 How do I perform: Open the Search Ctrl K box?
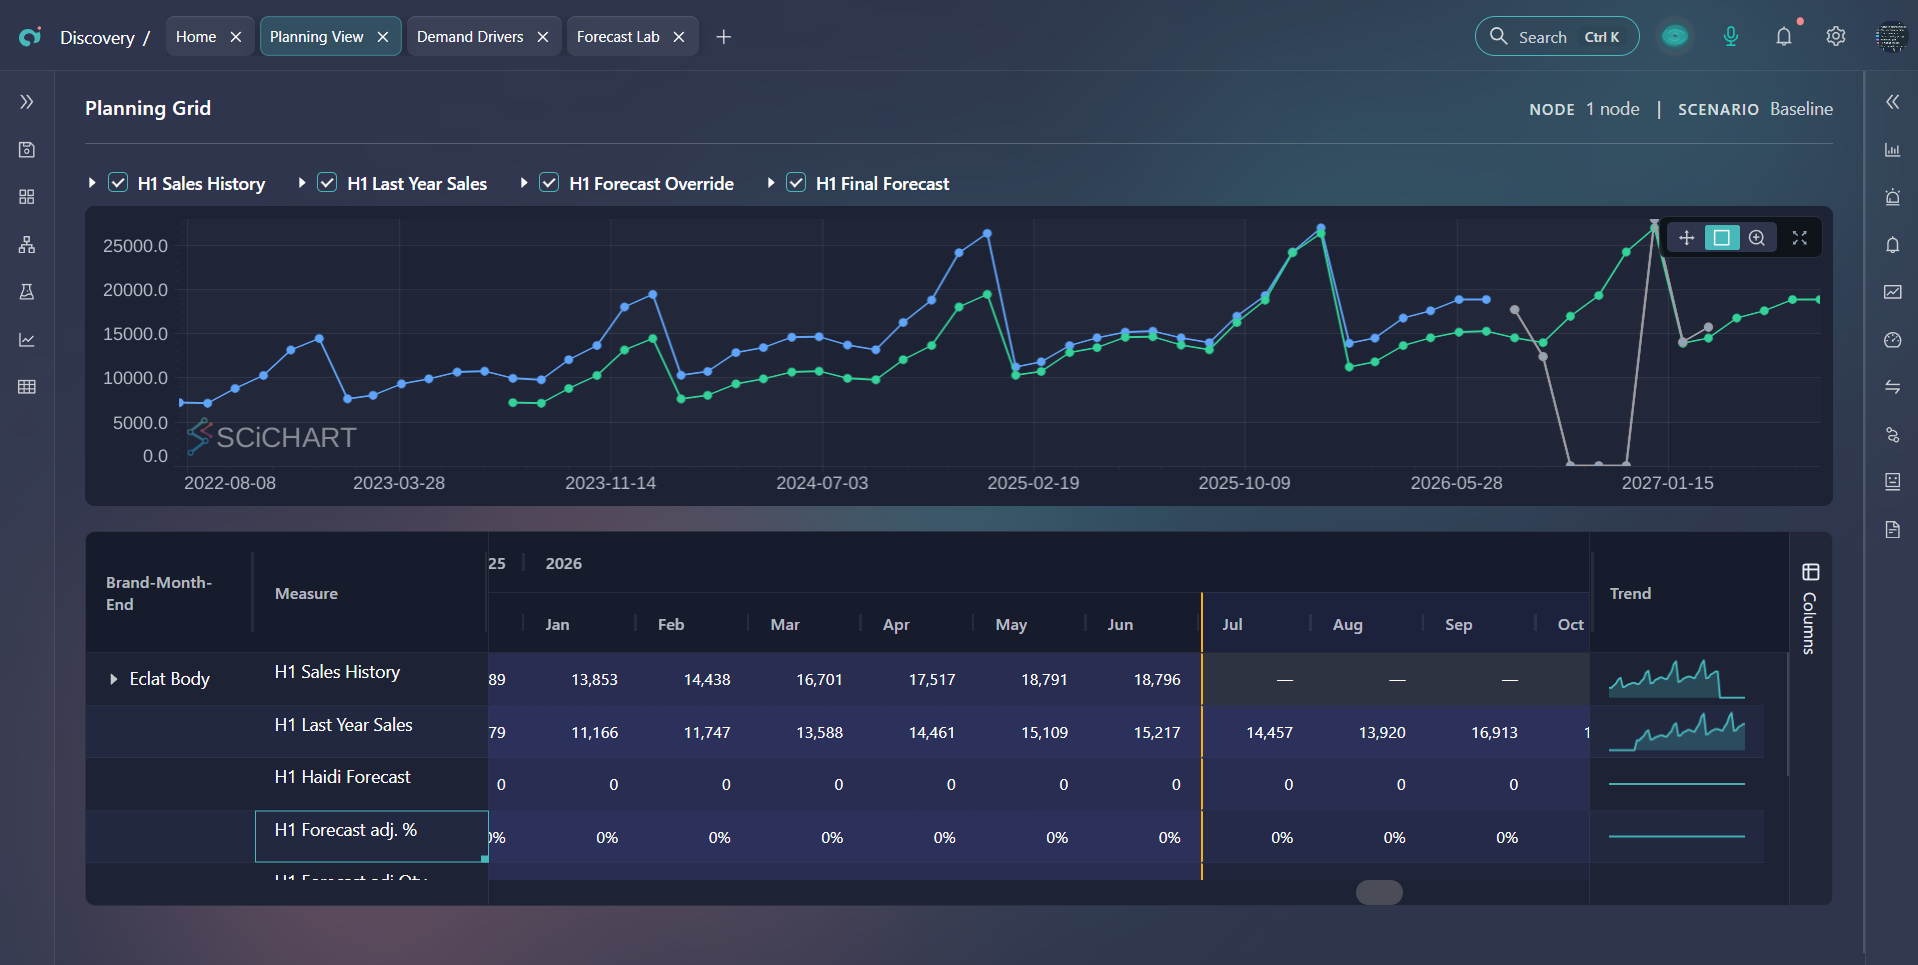pos(1557,37)
